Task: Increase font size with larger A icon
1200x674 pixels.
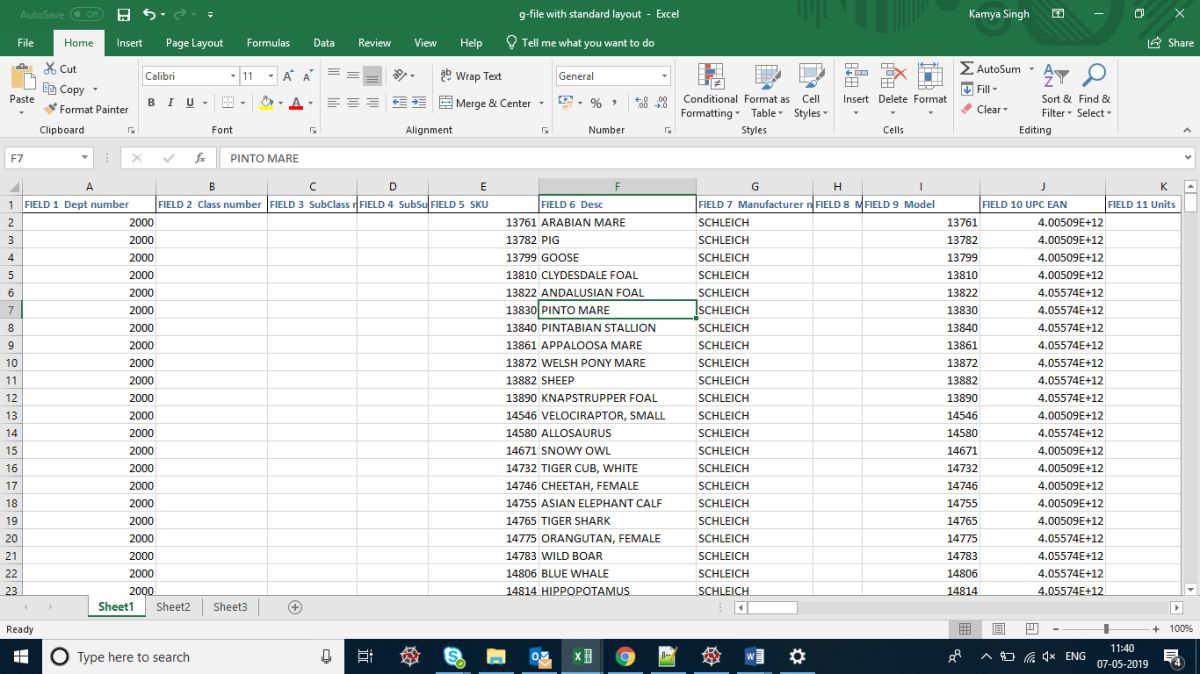Action: (x=288, y=76)
